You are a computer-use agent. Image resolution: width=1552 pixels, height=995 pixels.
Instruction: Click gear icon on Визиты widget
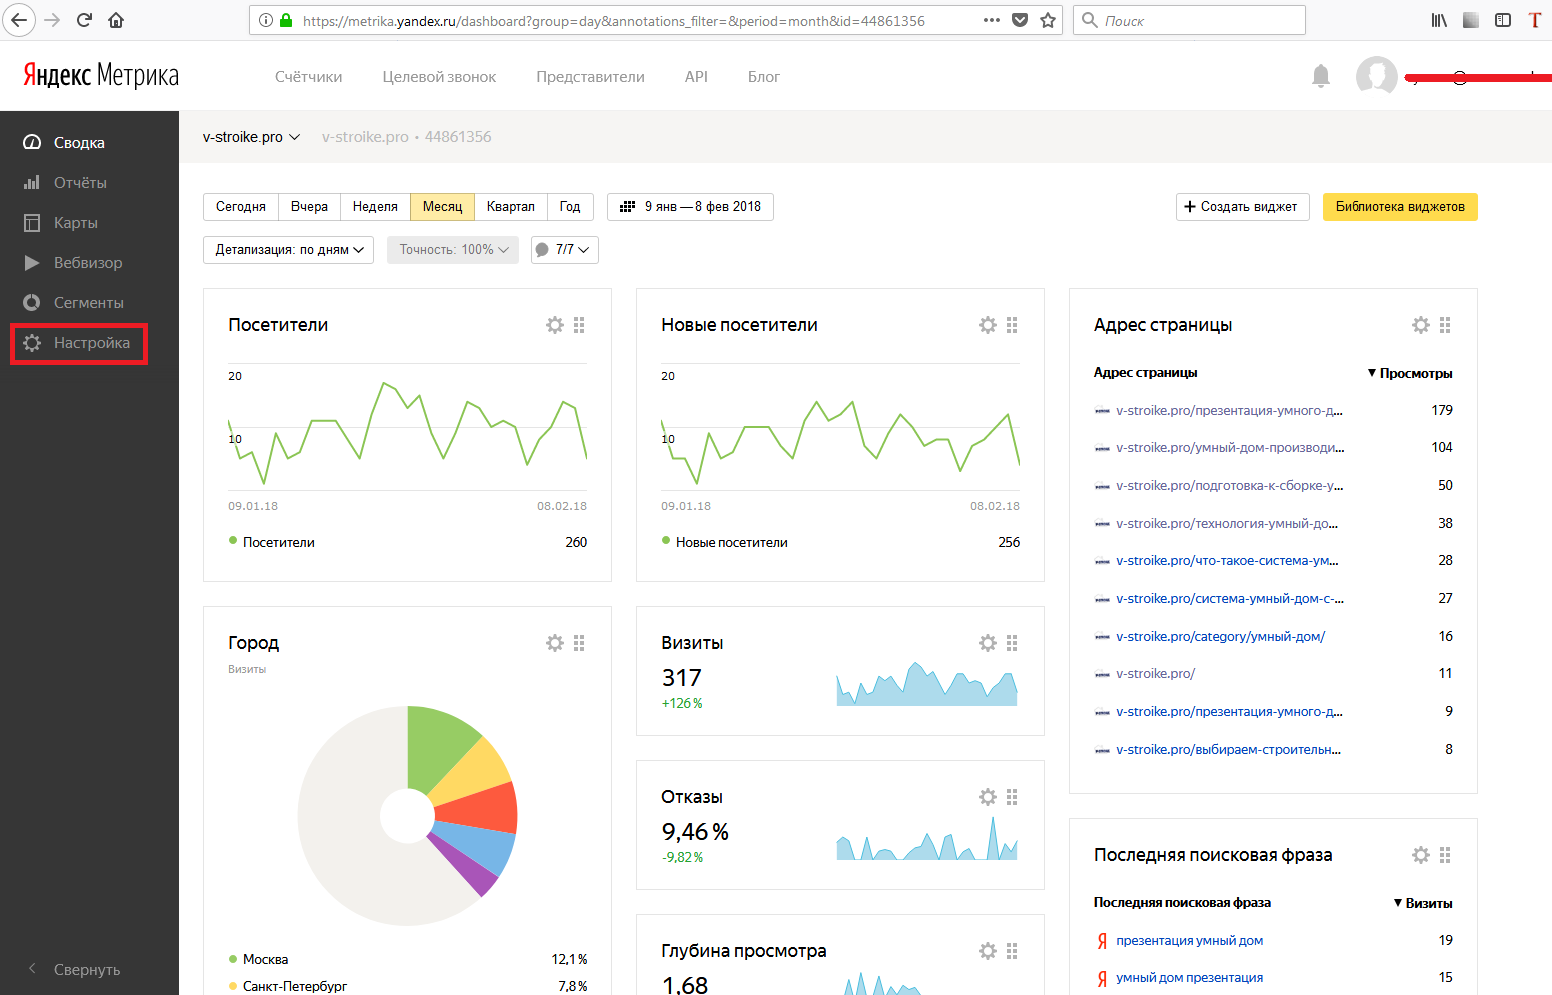(988, 643)
